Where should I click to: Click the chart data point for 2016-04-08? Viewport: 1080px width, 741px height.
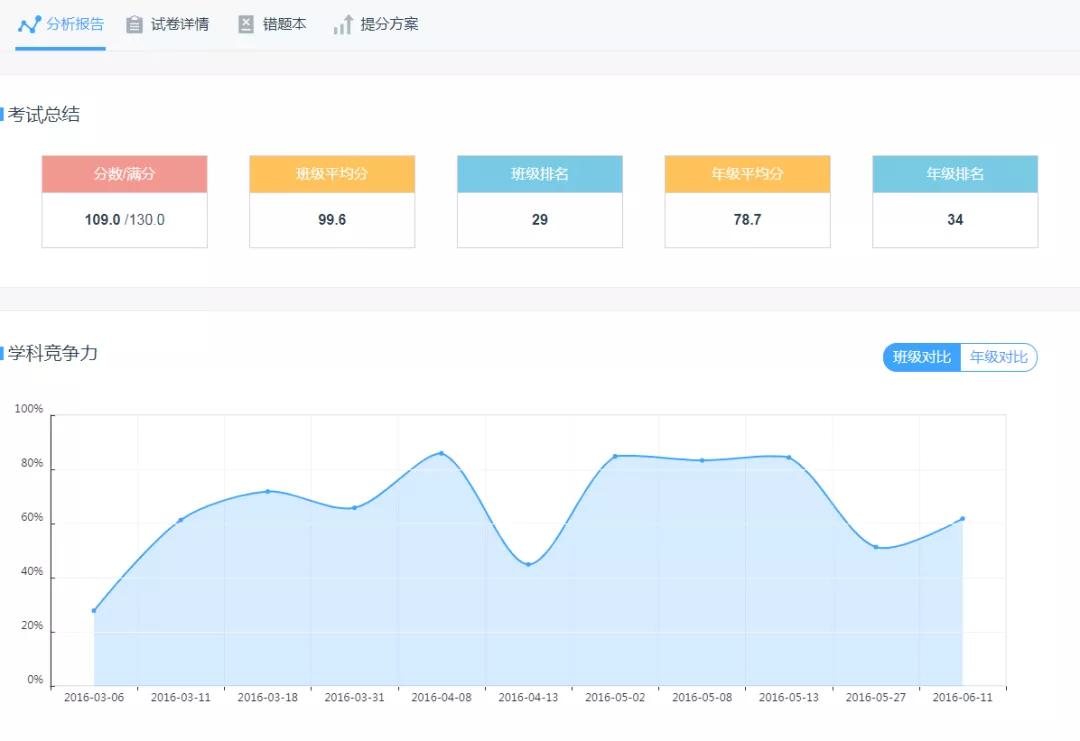[441, 453]
